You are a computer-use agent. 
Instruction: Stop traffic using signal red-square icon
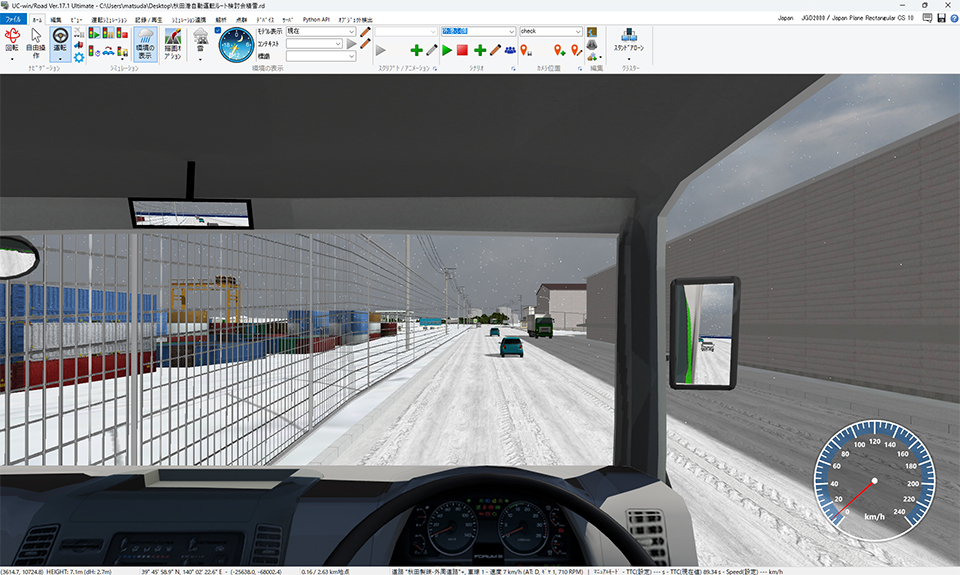pos(122,33)
